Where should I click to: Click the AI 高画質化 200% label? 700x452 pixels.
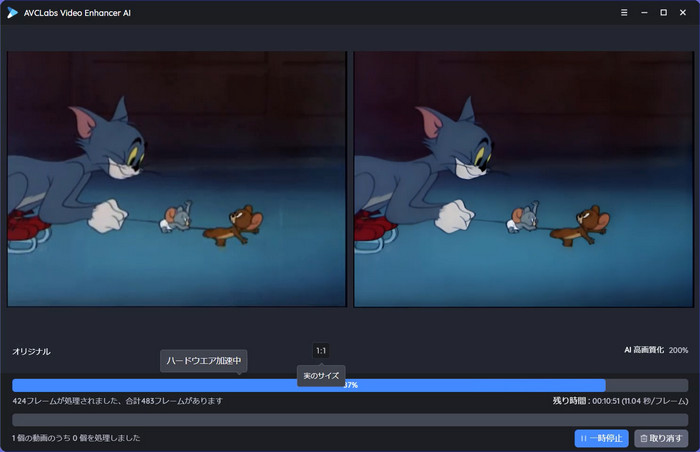click(x=656, y=350)
